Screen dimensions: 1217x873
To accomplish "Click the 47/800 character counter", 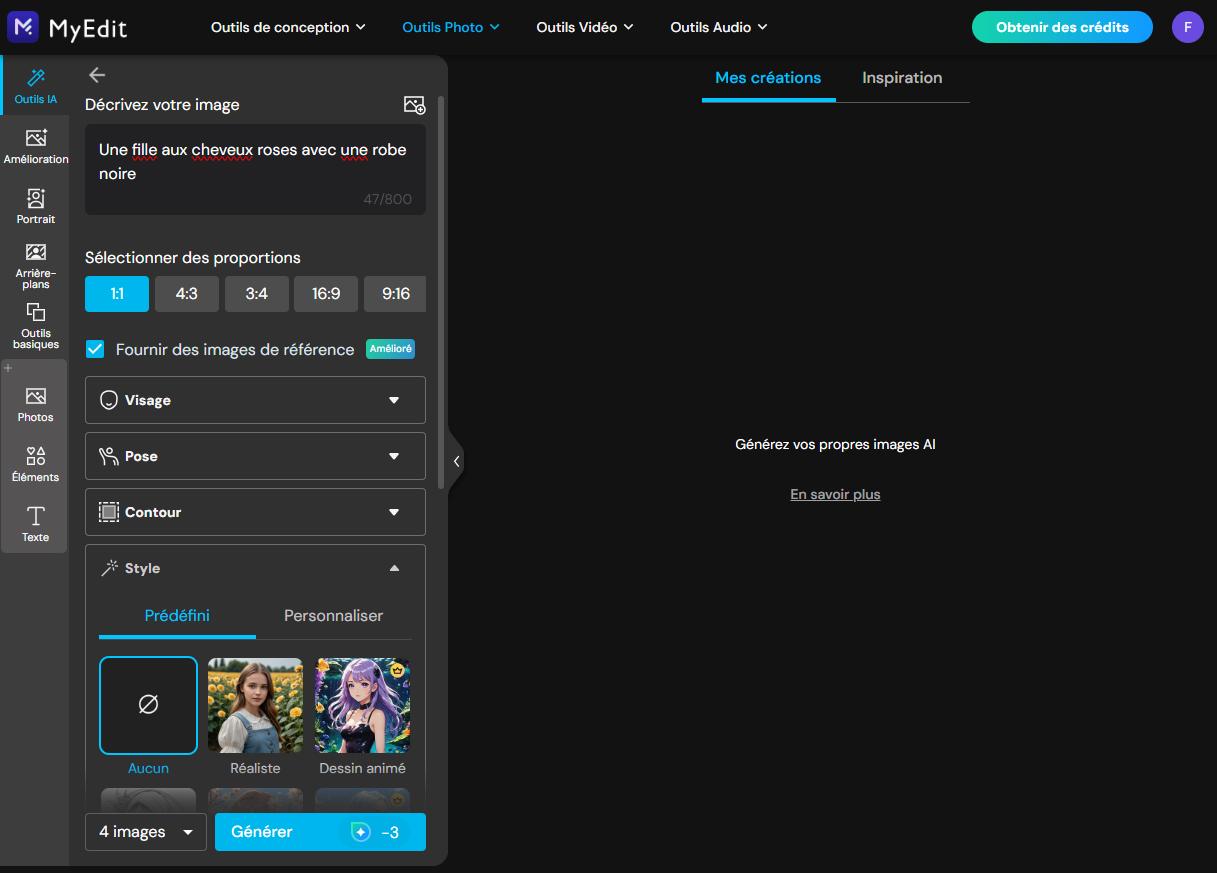I will (x=387, y=199).
